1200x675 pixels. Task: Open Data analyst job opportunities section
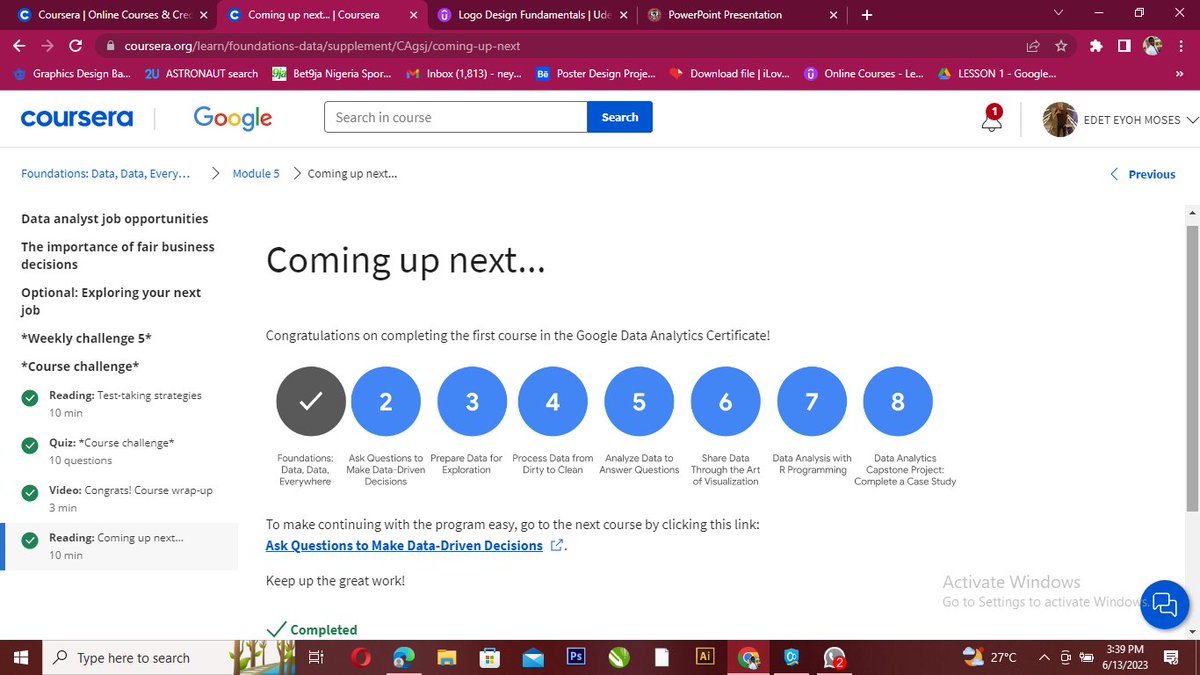pyautogui.click(x=115, y=218)
